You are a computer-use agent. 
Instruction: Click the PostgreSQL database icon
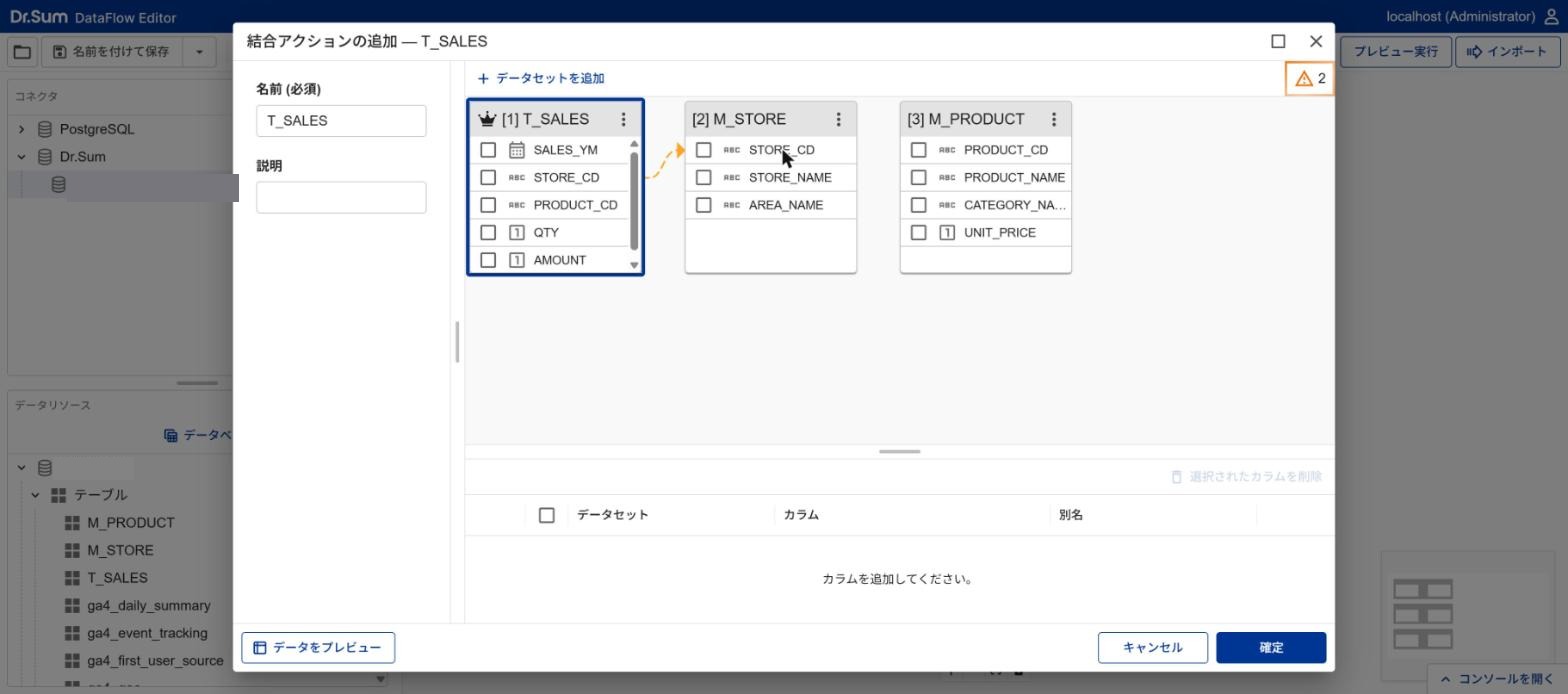coord(45,129)
